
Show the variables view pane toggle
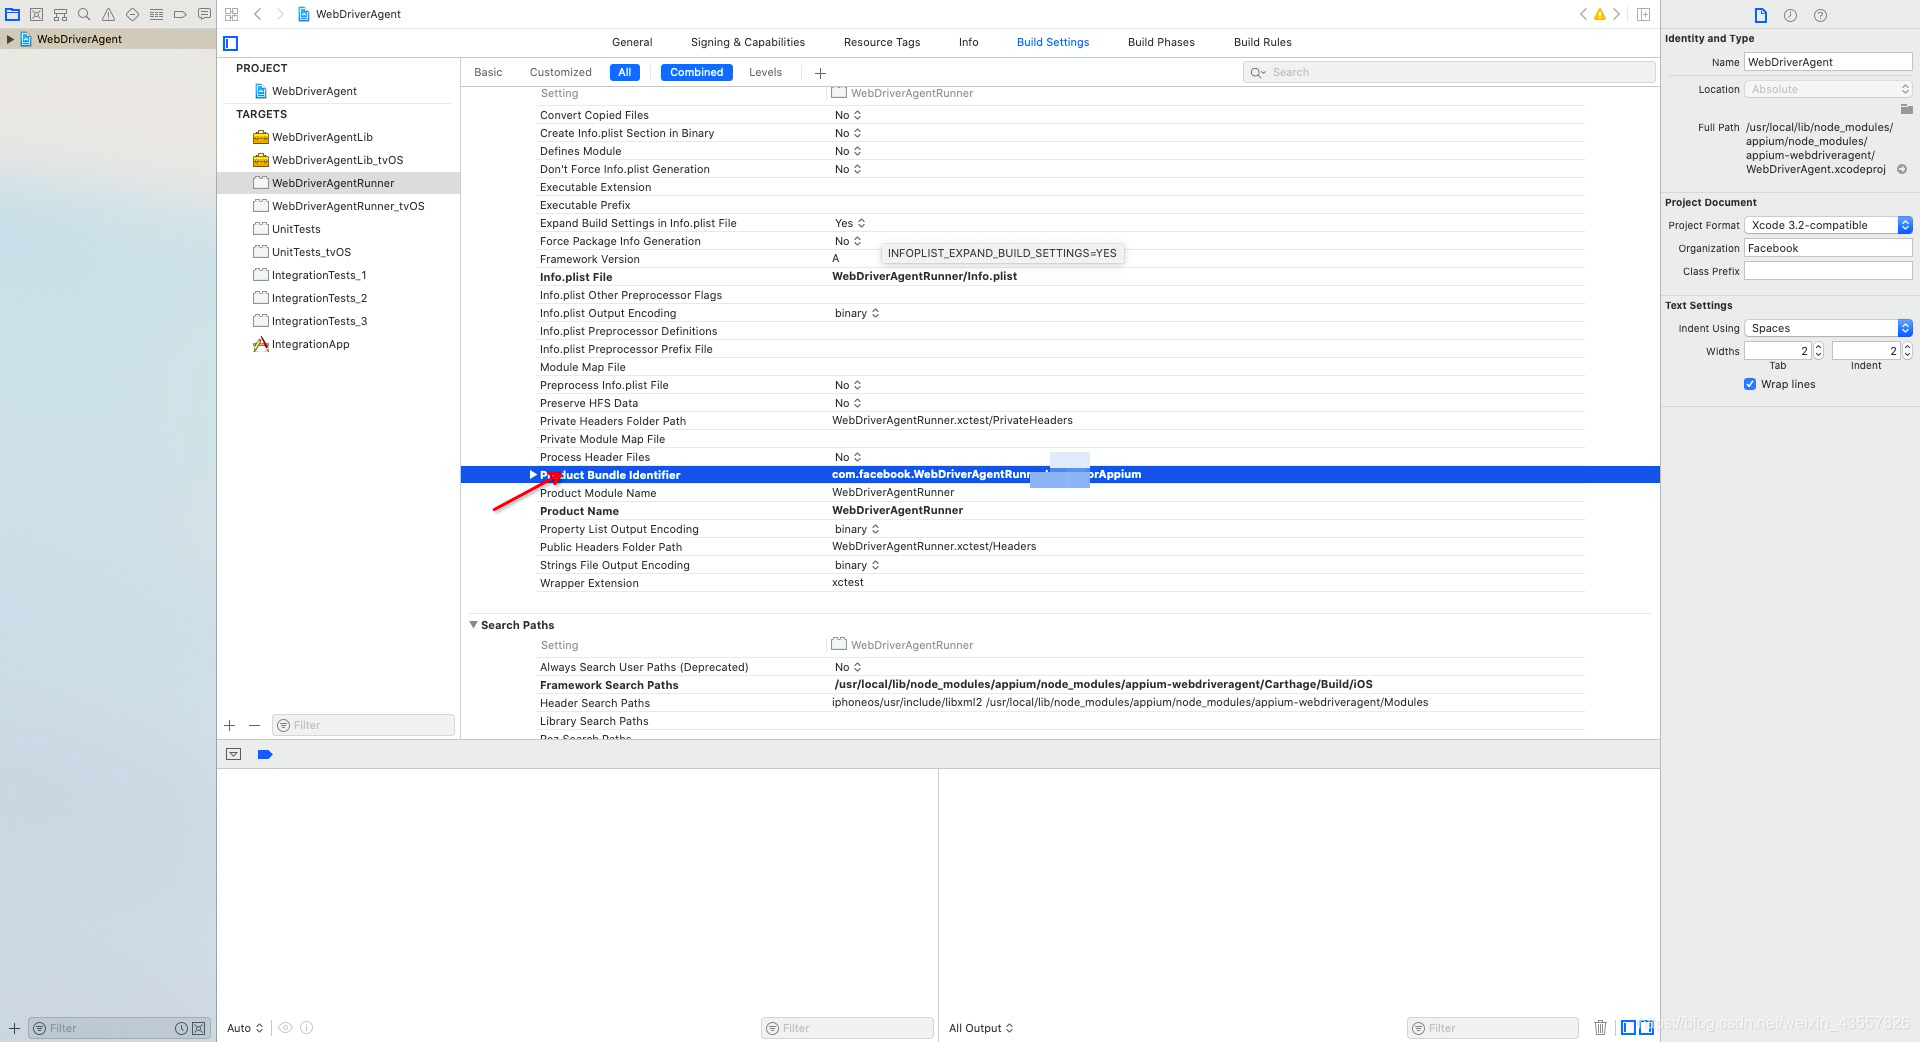click(x=1628, y=1027)
